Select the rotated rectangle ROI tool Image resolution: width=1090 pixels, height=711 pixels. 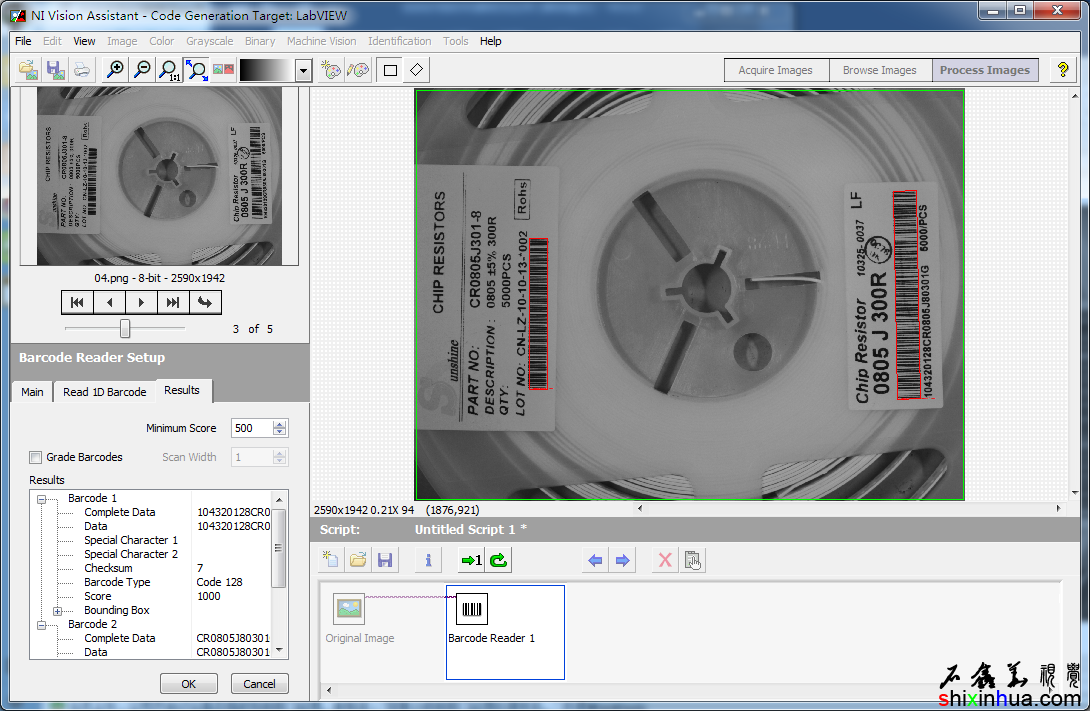pyautogui.click(x=417, y=70)
